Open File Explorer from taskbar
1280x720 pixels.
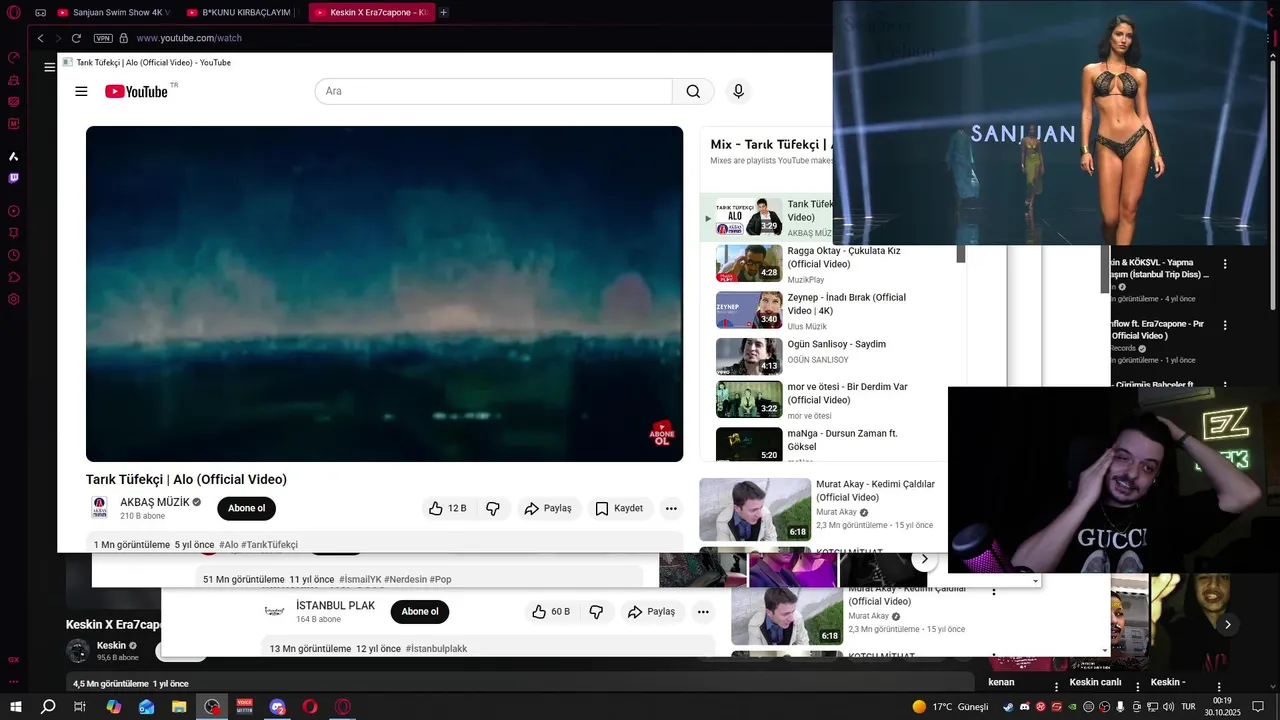coord(179,706)
